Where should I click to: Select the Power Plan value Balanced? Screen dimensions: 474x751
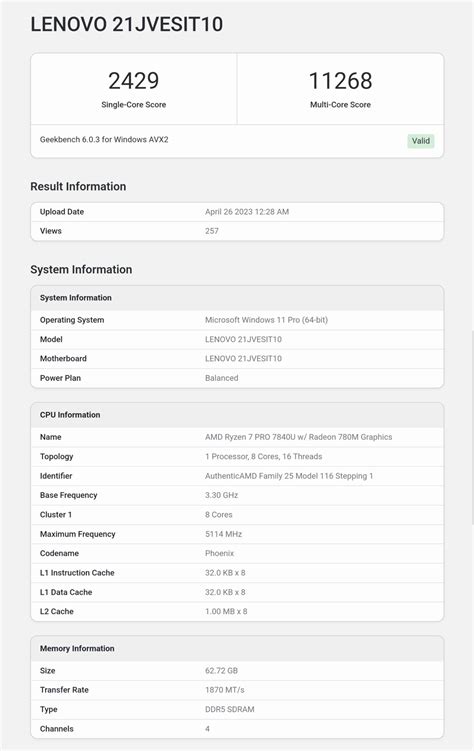pos(221,378)
